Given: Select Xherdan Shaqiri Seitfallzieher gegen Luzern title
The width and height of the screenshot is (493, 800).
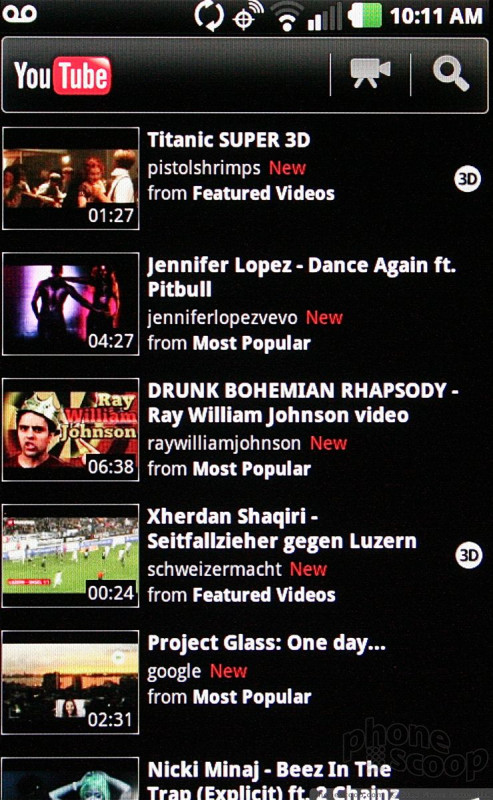Looking at the screenshot, I should coord(282,529).
